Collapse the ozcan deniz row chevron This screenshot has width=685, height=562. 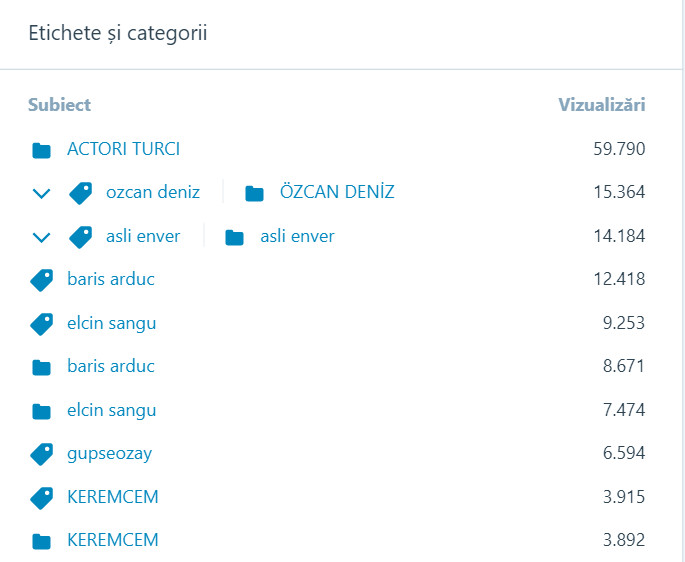41,193
